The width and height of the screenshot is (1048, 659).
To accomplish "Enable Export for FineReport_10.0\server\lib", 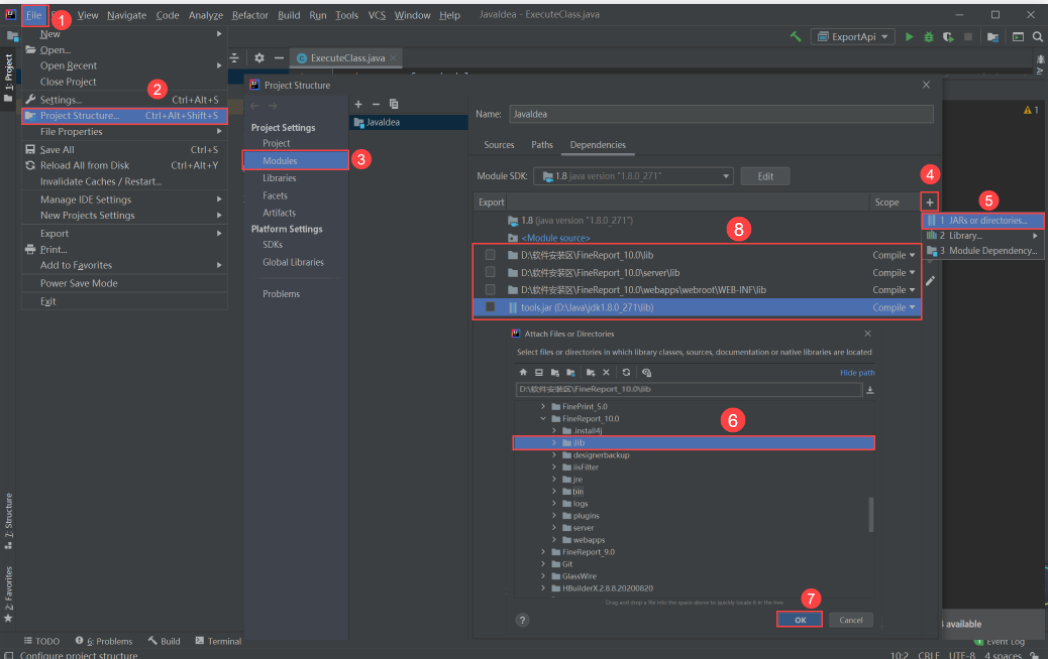I will tap(490, 272).
